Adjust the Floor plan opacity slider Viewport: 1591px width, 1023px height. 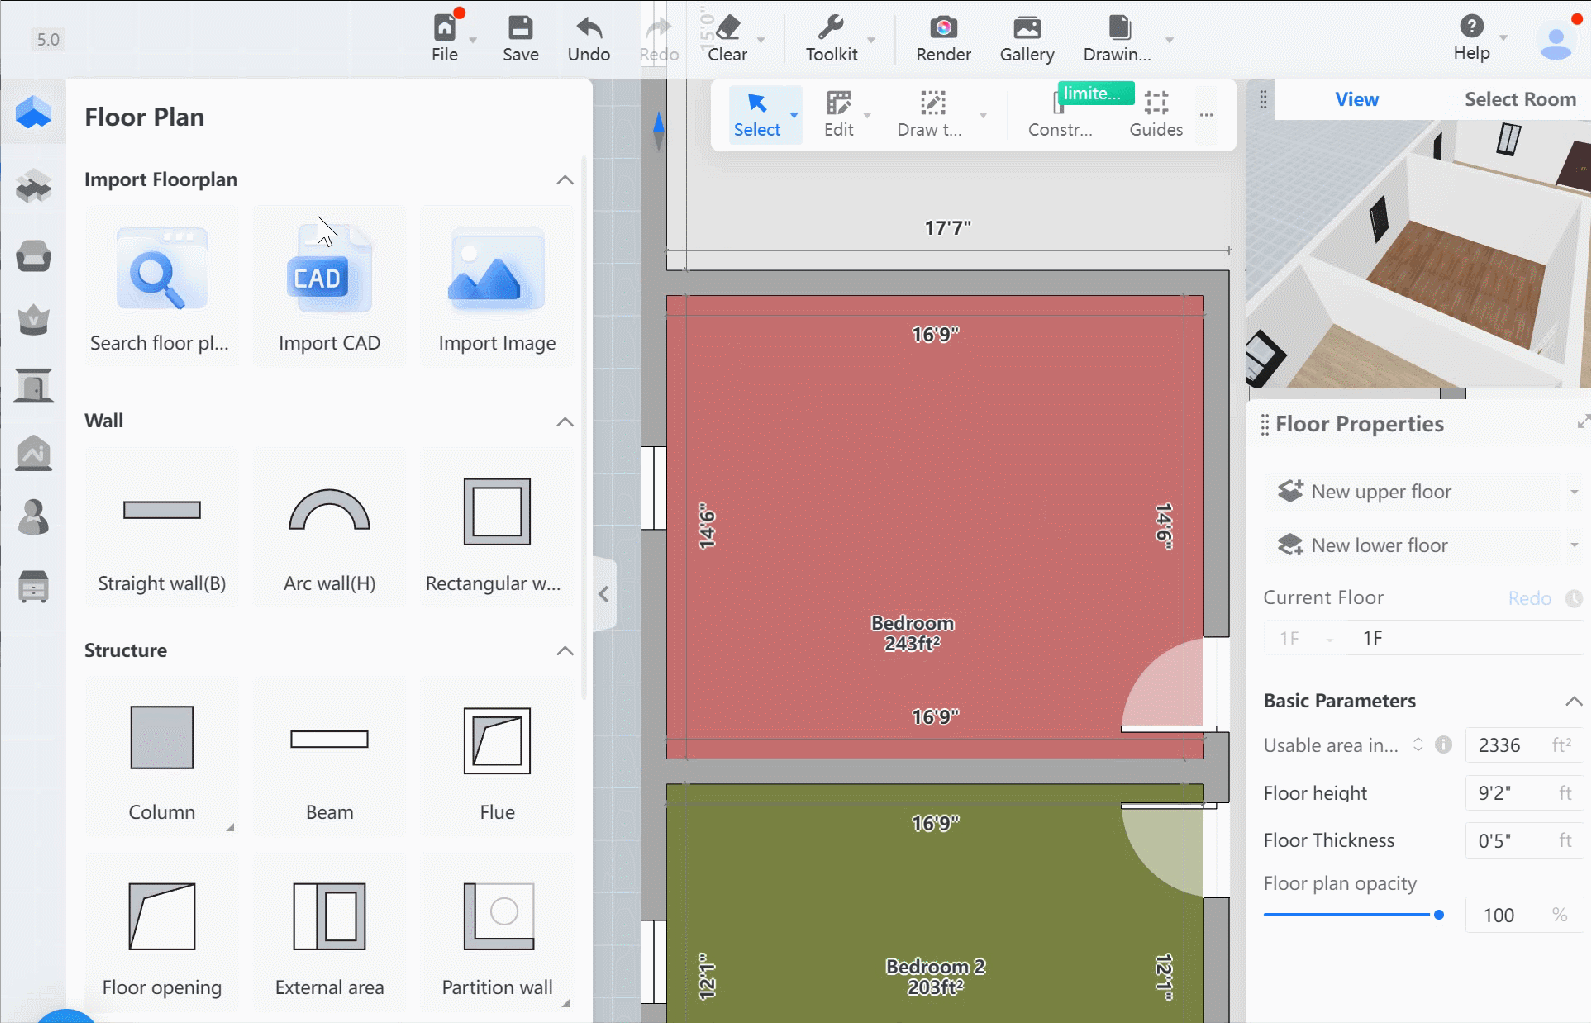[x=1438, y=915]
